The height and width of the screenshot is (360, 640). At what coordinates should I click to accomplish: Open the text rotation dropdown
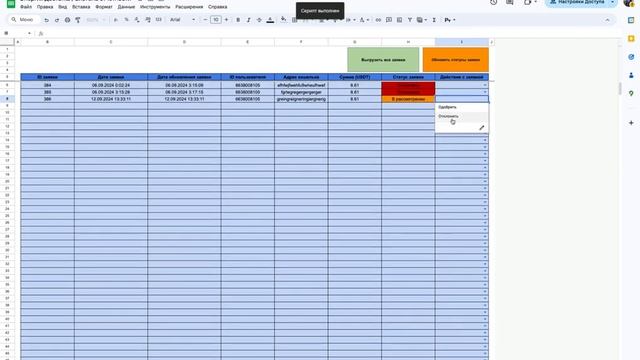click(x=363, y=20)
